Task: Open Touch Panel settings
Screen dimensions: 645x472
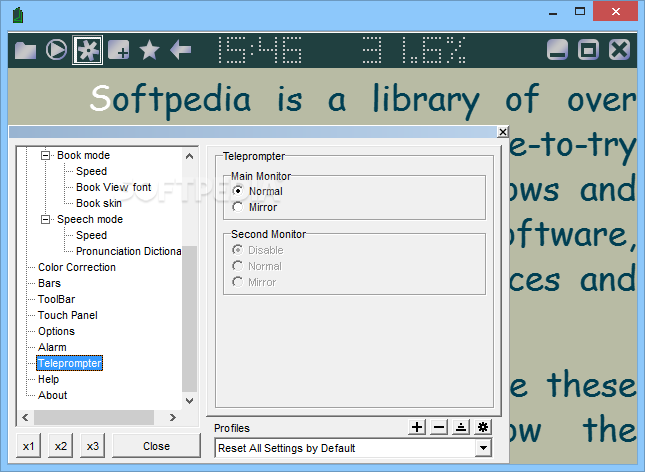Action: coord(68,315)
